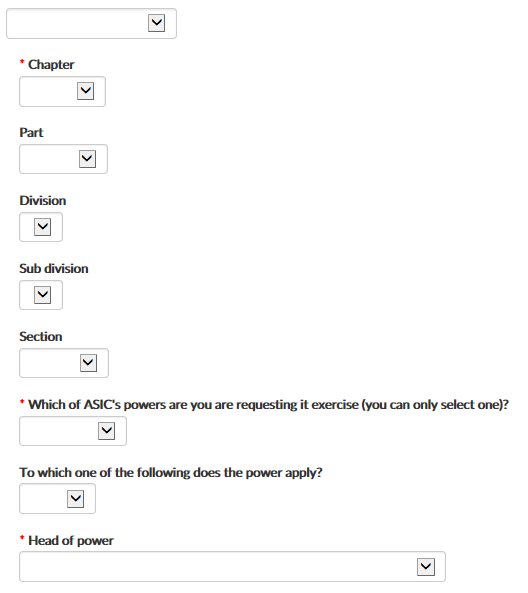Click arrow under 'does the power apply?'
The image size is (528, 593).
(x=76, y=499)
